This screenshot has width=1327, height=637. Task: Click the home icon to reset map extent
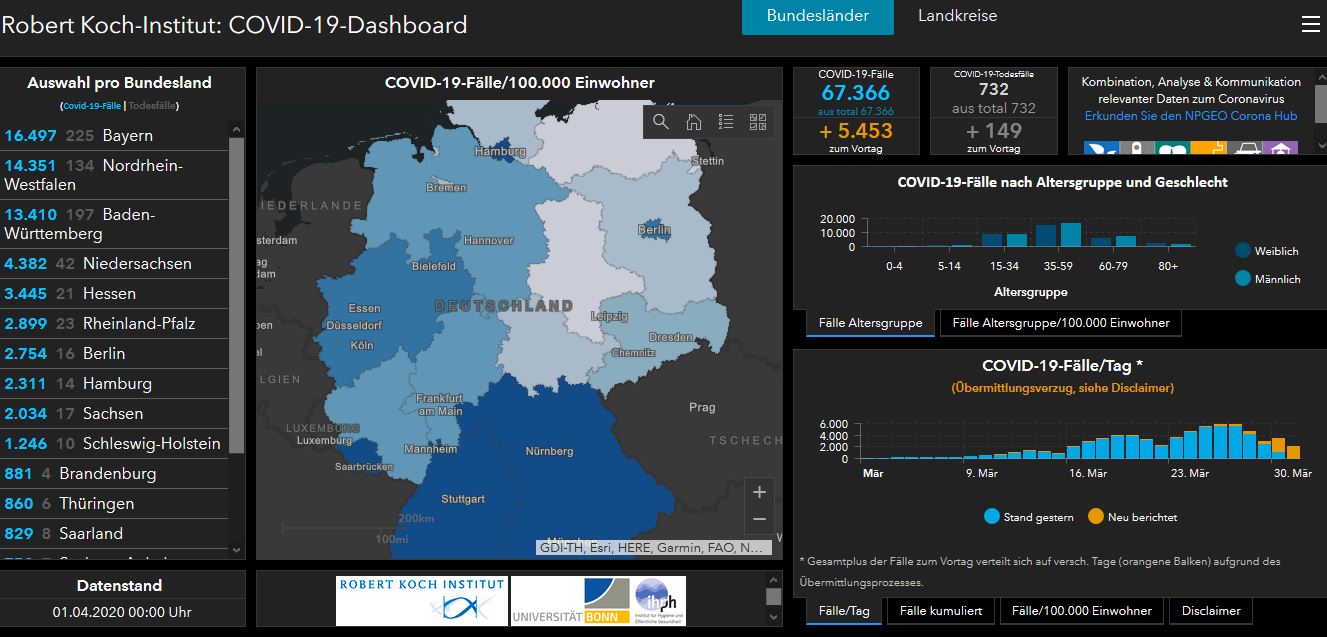(693, 122)
